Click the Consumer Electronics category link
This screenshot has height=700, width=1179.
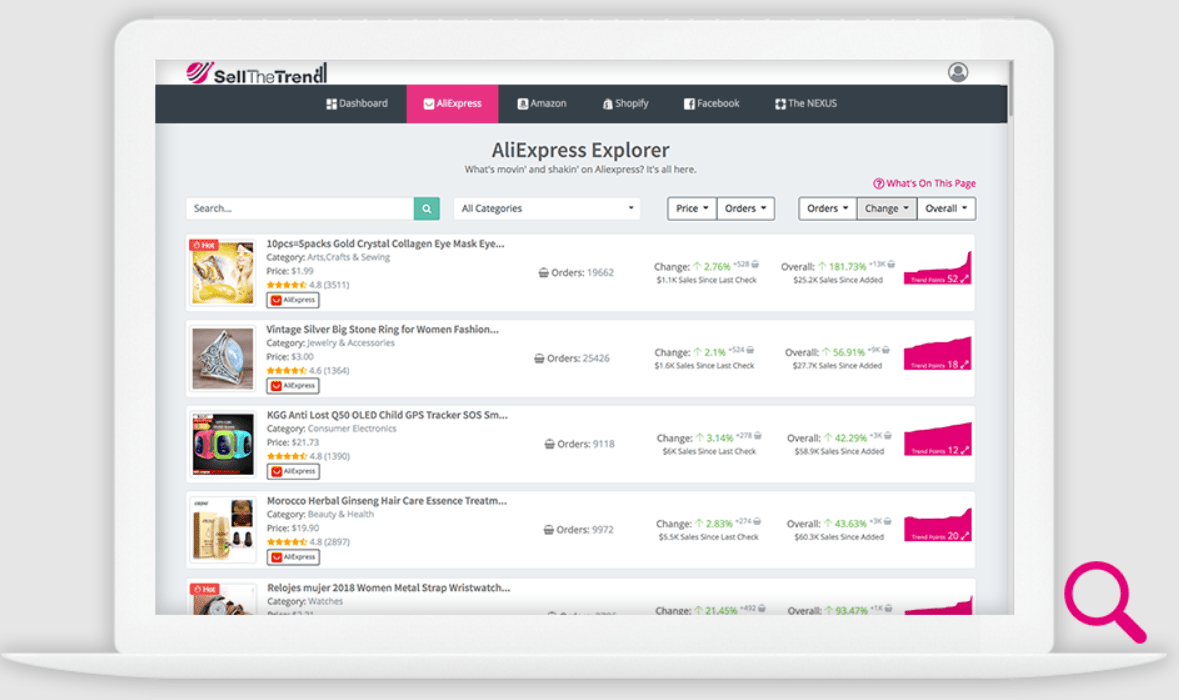click(x=352, y=429)
